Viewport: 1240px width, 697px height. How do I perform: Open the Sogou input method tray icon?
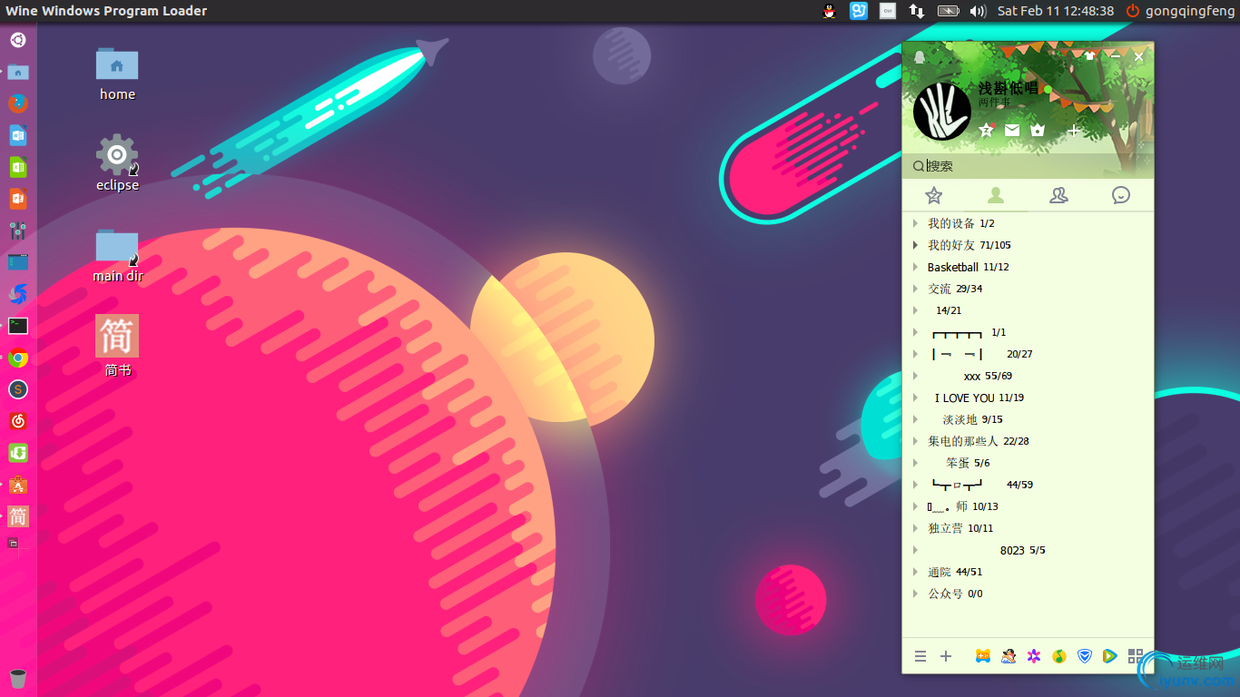[x=858, y=11]
